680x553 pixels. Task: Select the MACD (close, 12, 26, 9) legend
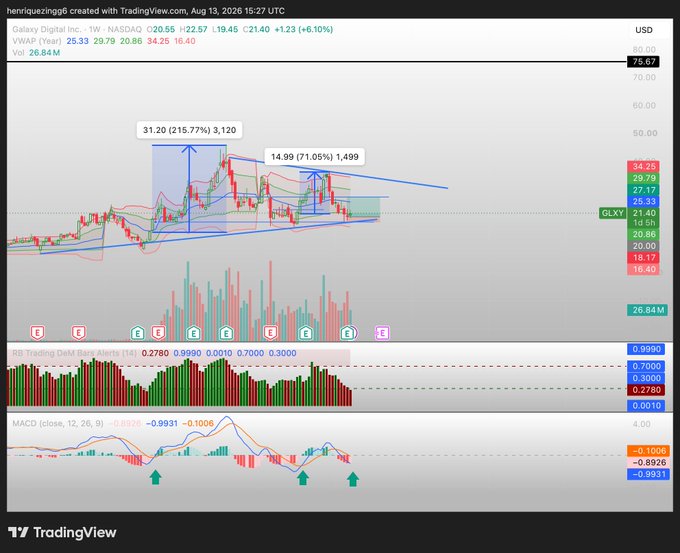58,423
